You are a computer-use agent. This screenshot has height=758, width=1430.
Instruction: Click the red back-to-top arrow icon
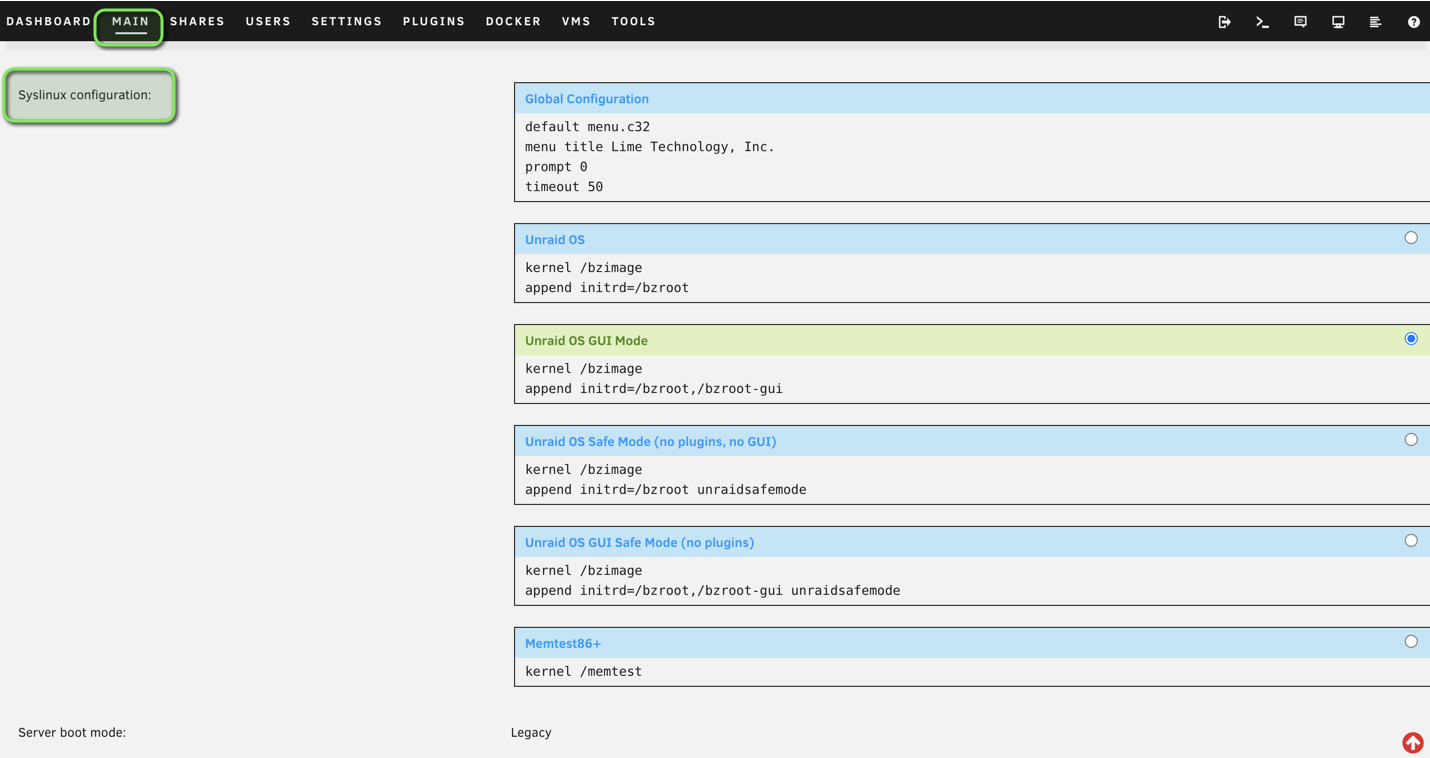tap(1412, 742)
